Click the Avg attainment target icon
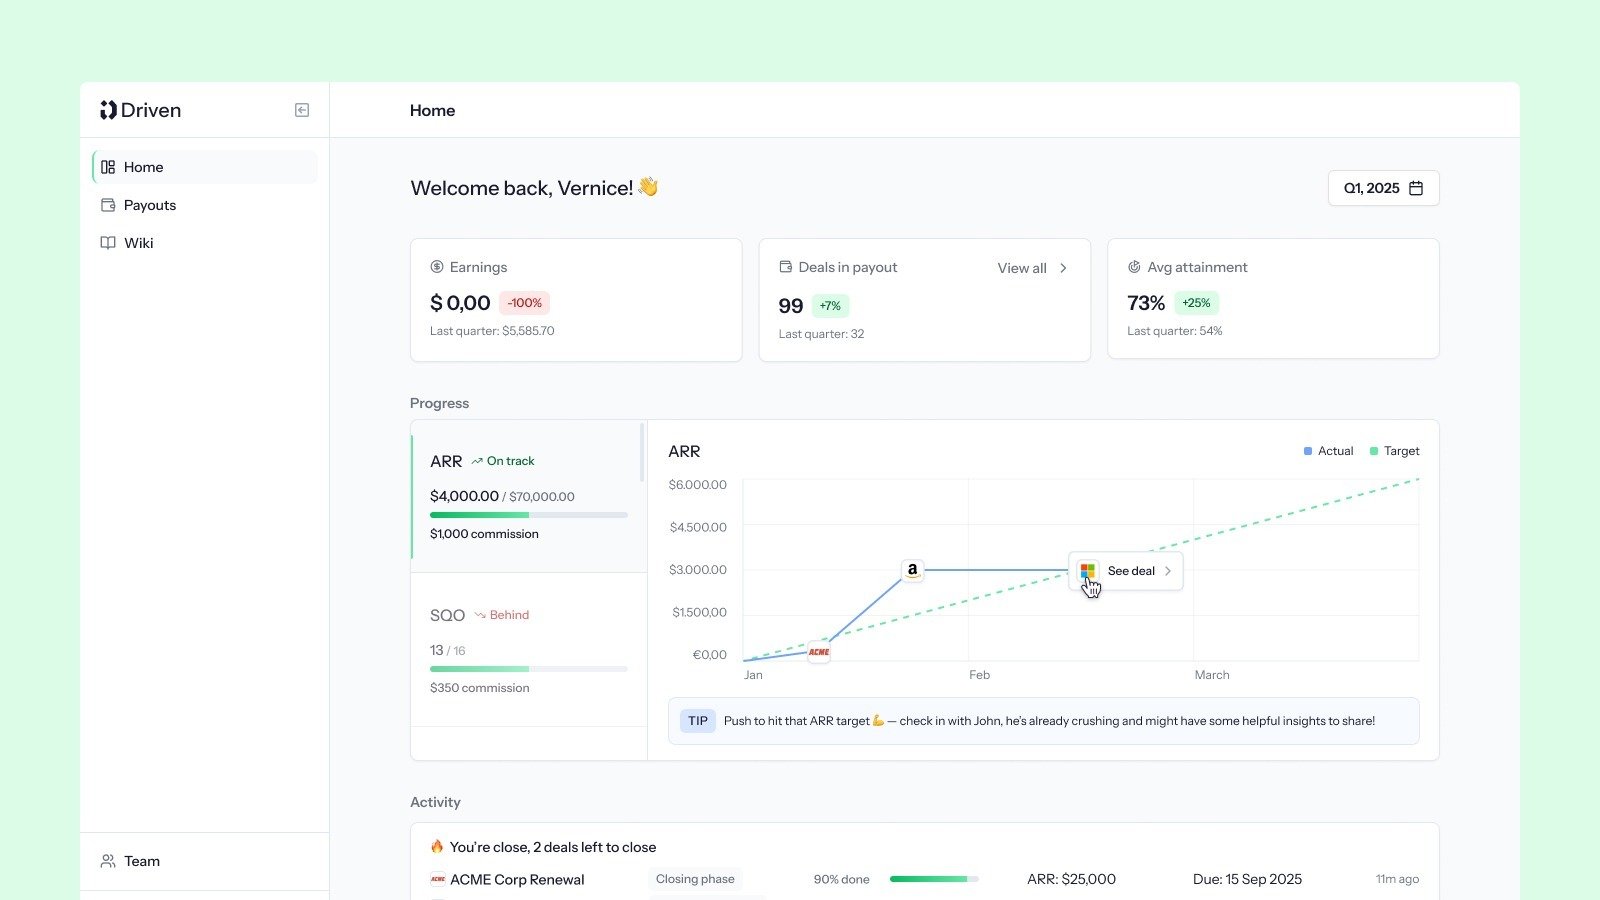The height and width of the screenshot is (900, 1600). (1134, 267)
